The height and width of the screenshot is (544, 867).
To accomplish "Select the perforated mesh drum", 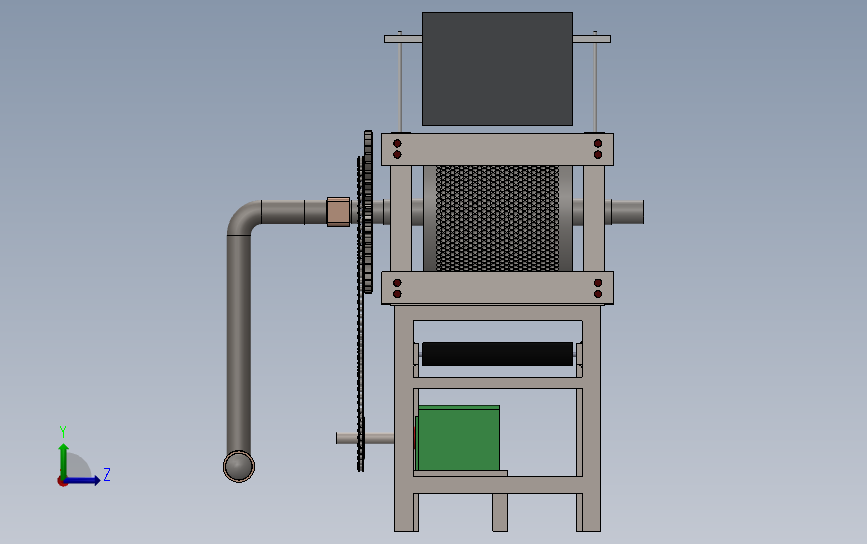I will (497, 218).
